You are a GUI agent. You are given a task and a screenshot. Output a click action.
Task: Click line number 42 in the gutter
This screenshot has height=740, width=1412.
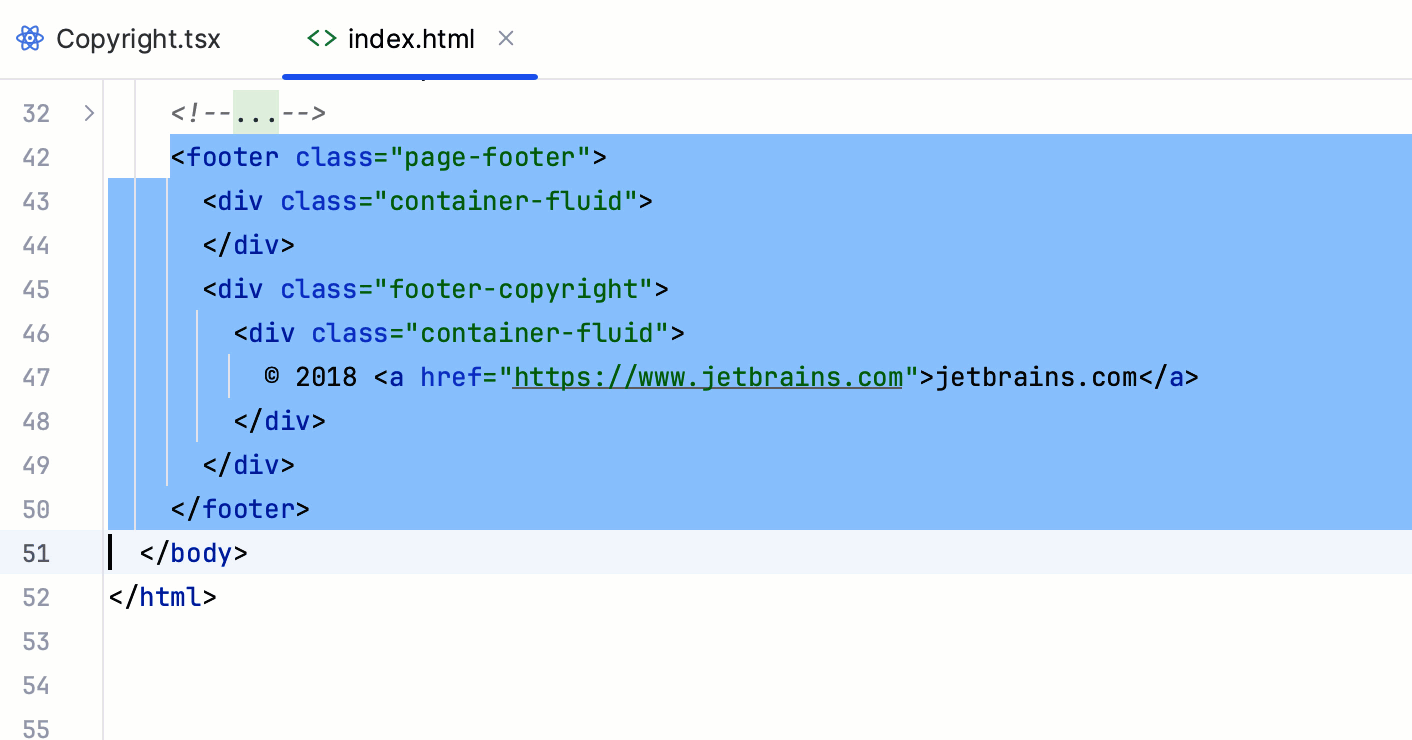coord(36,157)
